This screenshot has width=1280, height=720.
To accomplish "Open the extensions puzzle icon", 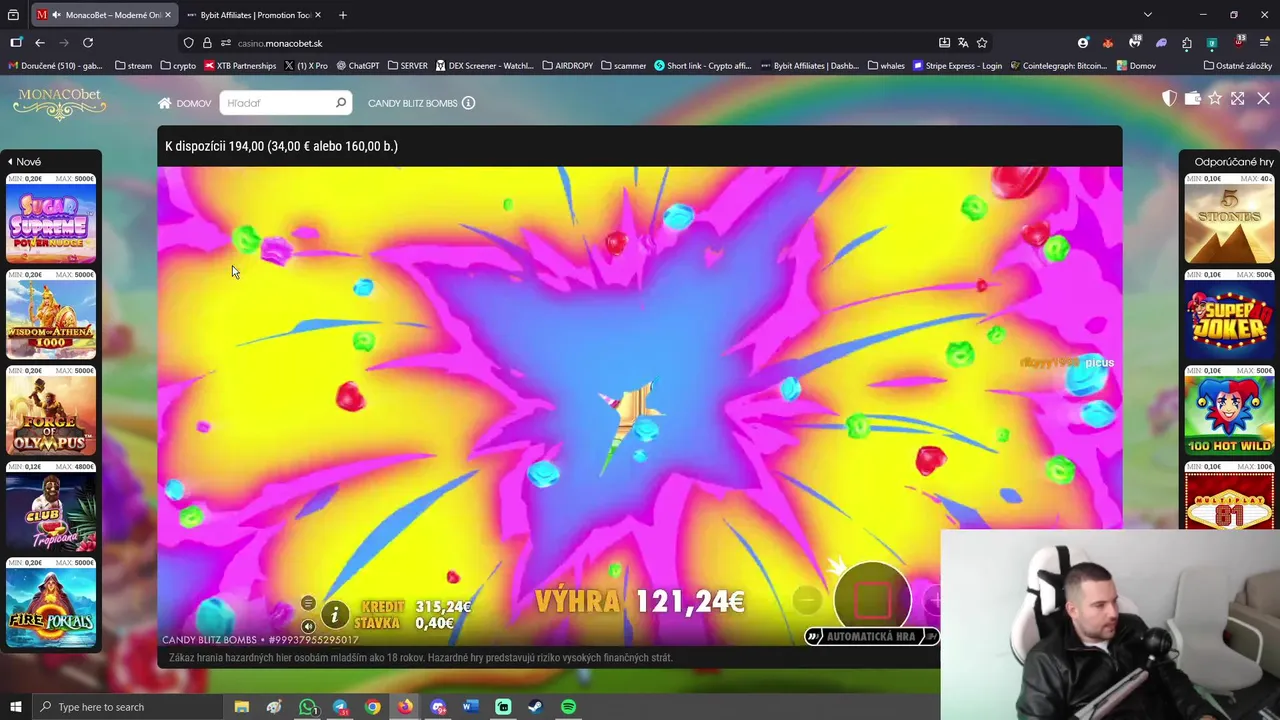I will pyautogui.click(x=1187, y=43).
